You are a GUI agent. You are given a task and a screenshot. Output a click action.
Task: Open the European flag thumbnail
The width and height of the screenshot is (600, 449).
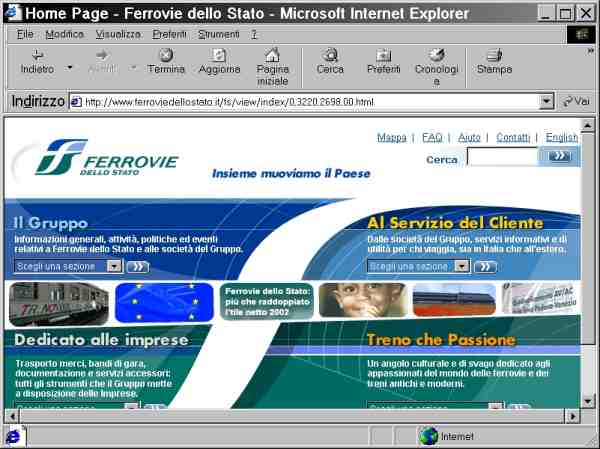[x=164, y=302]
